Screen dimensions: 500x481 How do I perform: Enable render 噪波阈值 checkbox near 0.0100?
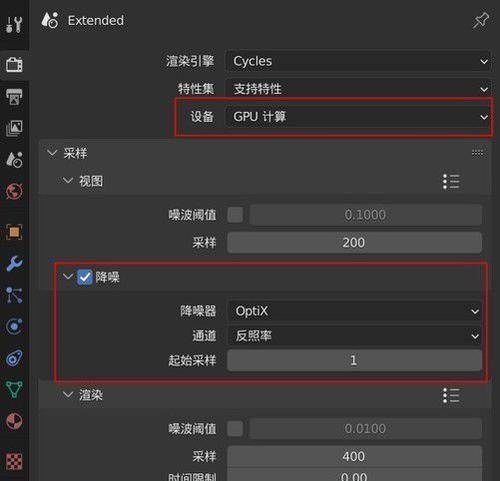pos(235,429)
